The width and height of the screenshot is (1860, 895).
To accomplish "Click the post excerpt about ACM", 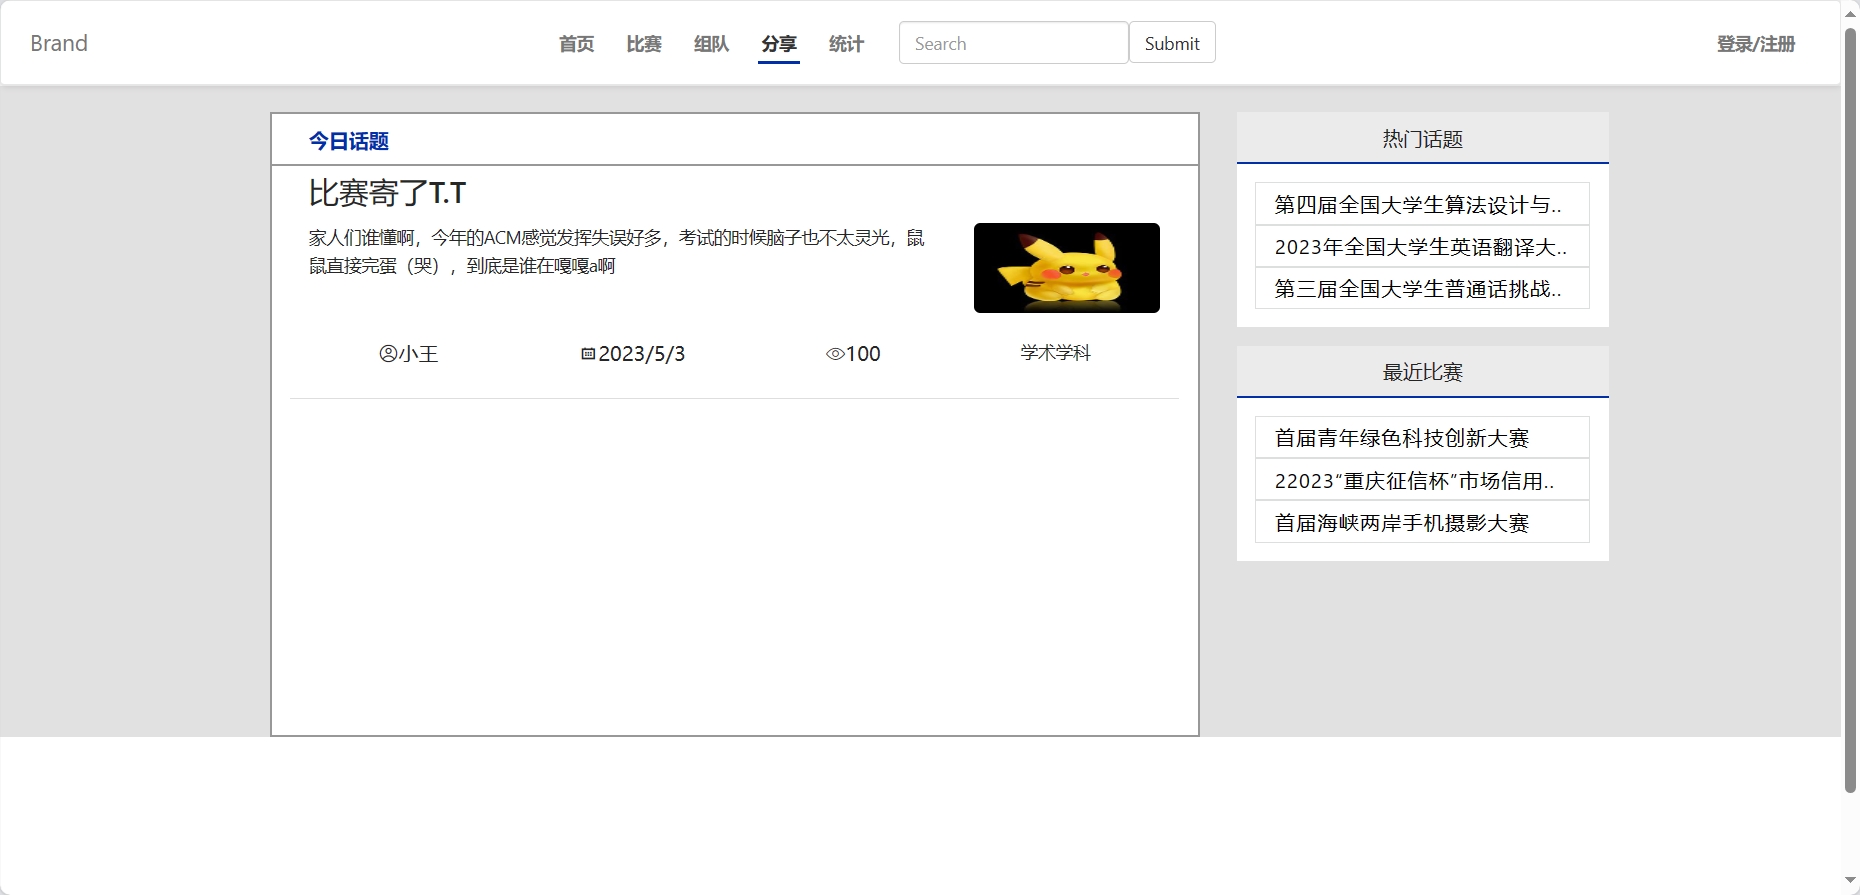I will [617, 252].
